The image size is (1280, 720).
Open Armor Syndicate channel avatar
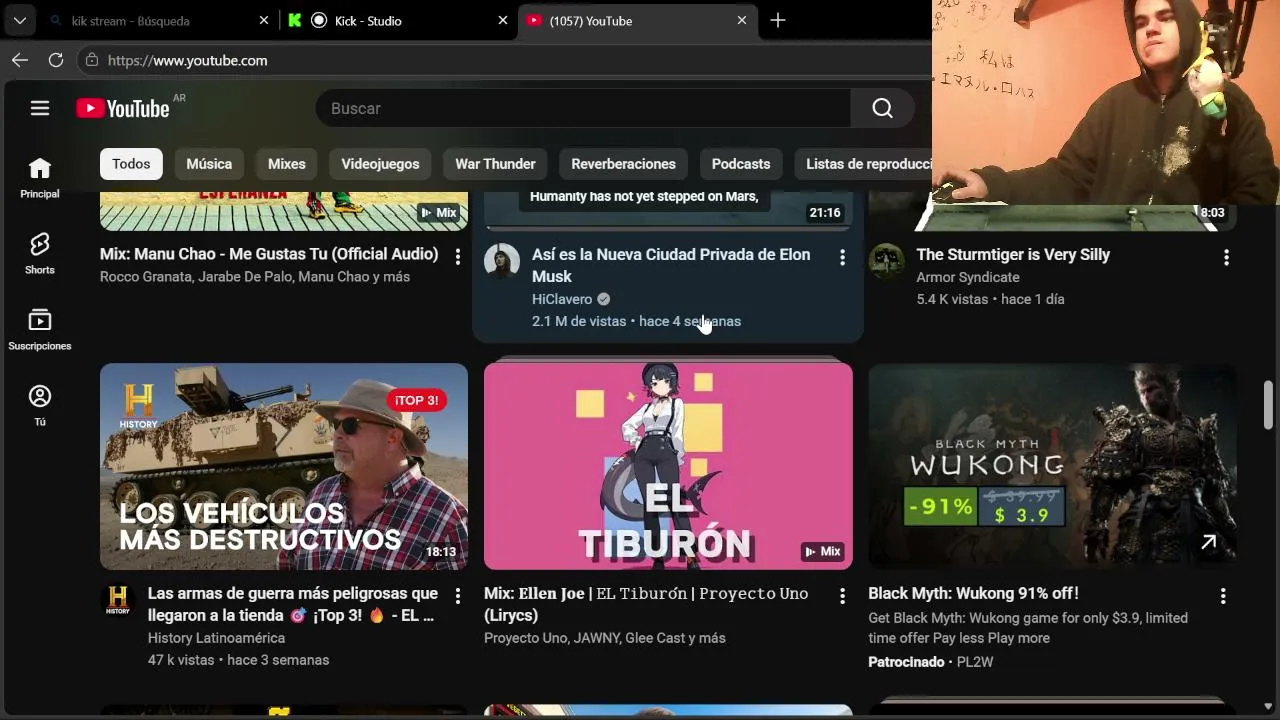886,262
